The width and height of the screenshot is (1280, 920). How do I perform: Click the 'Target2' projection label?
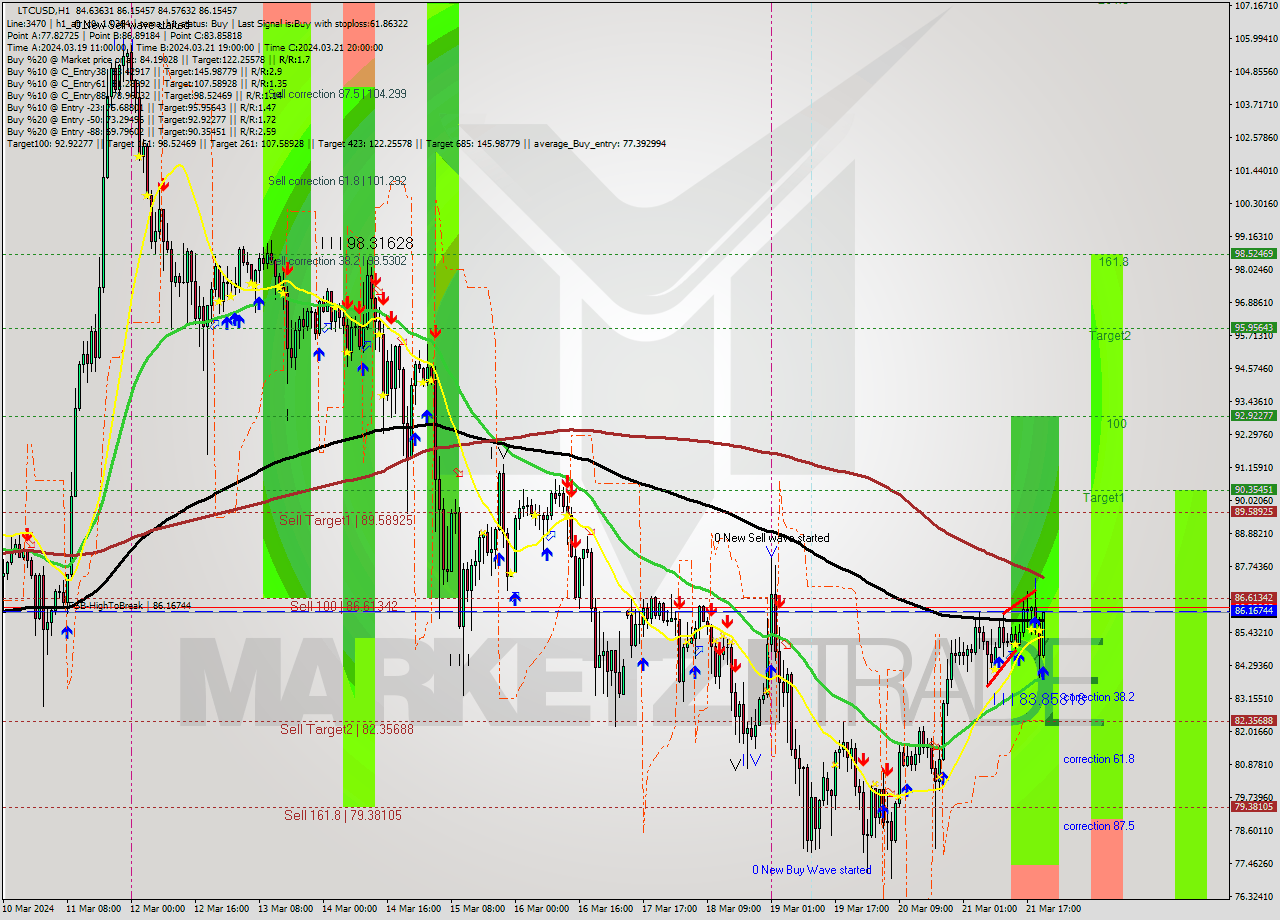pos(1110,336)
